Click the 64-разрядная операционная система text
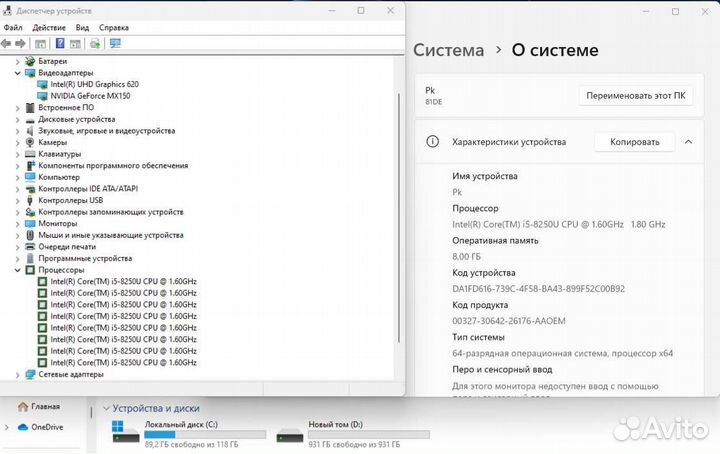720x454 pixels. (562, 353)
